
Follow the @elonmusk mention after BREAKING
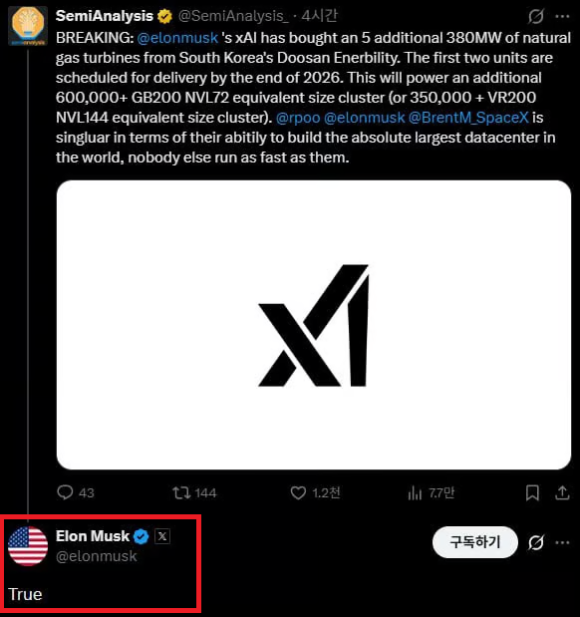[x=177, y=38]
